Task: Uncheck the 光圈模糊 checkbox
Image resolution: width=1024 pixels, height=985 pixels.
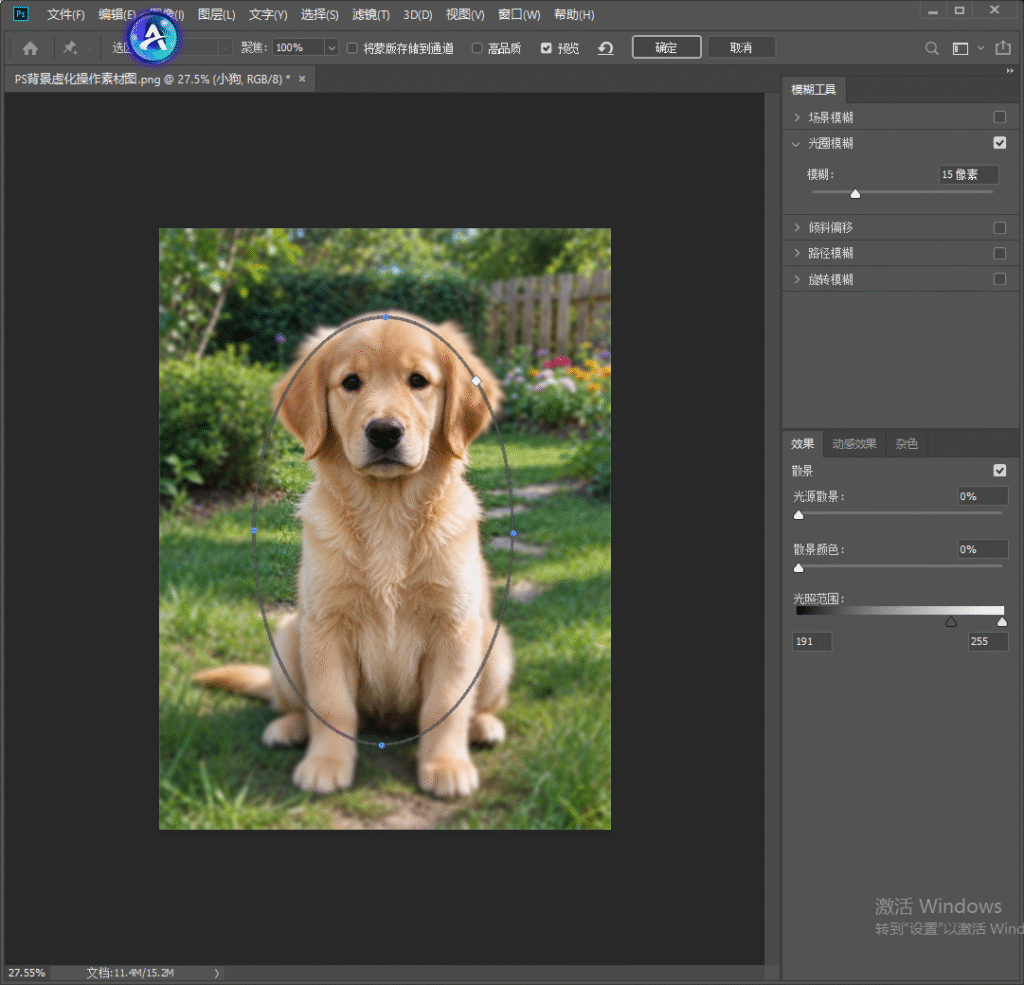Action: (x=999, y=143)
